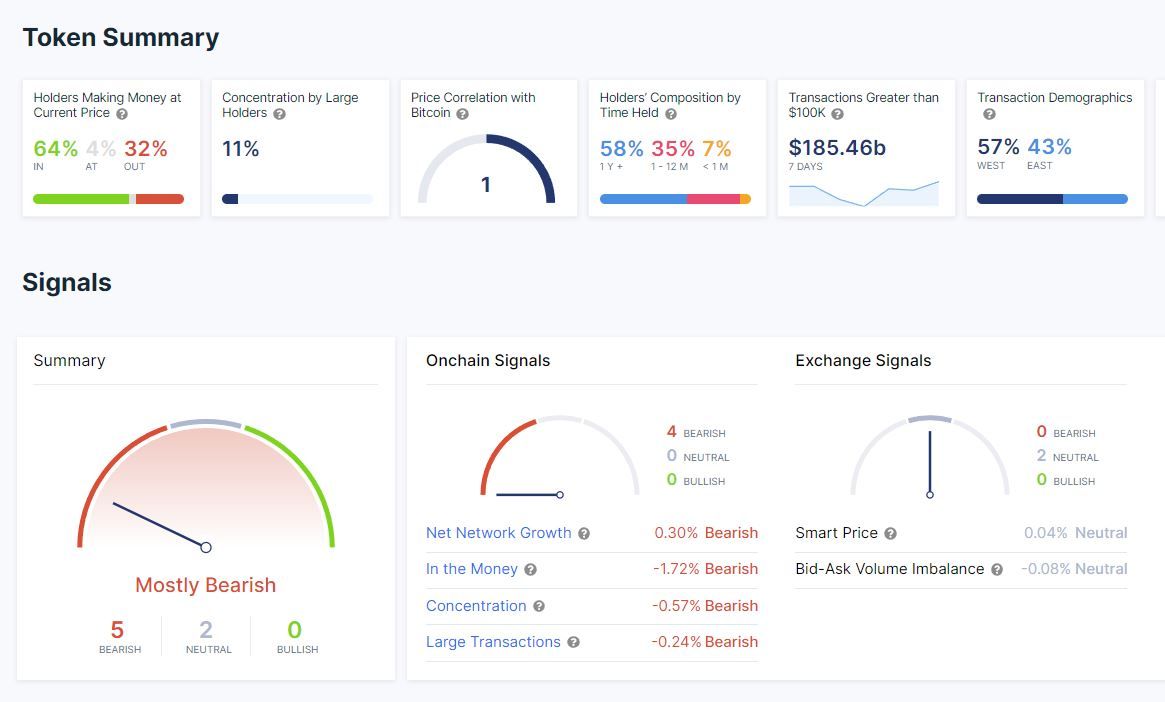Click help icon beside In the Money
This screenshot has width=1165, height=702.
click(x=530, y=570)
